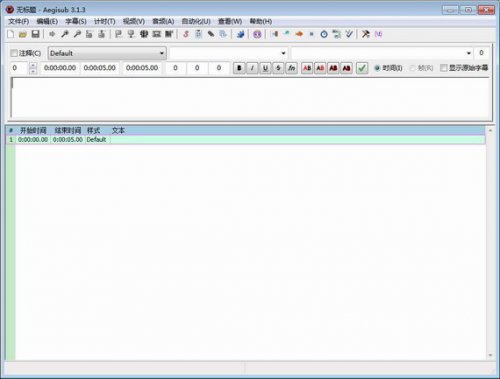Viewport: 500px width, 379px height.
Task: Select subtitle row 1 in the grid
Action: tap(245, 140)
